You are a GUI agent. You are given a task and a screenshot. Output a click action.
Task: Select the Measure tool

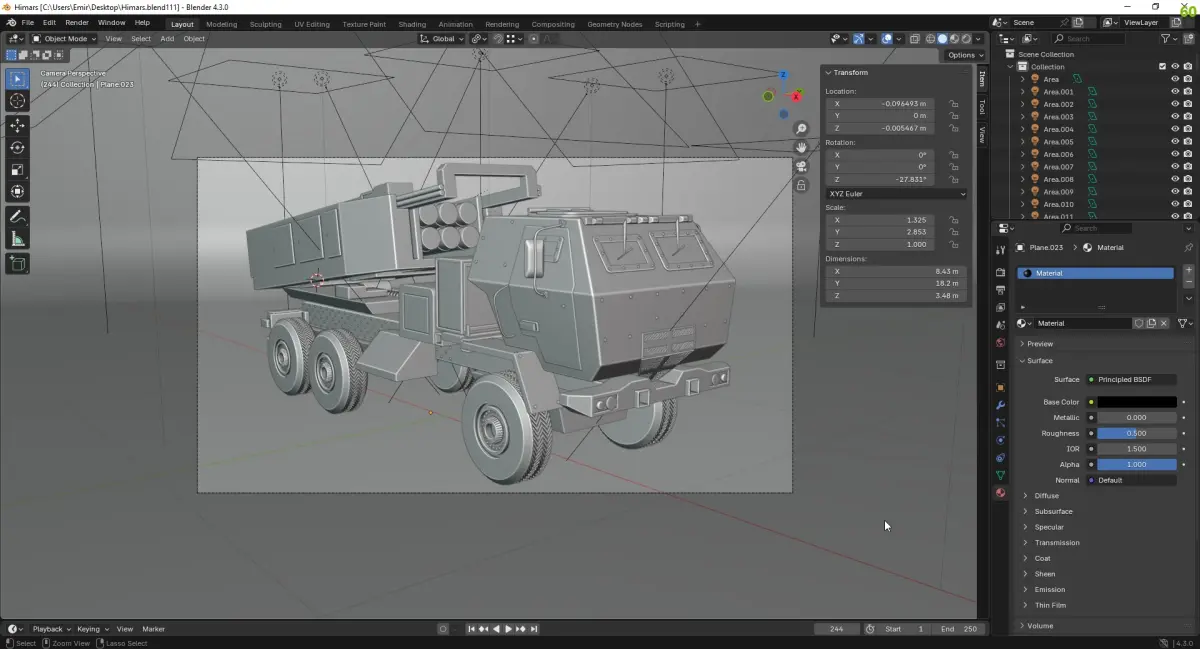point(18,238)
